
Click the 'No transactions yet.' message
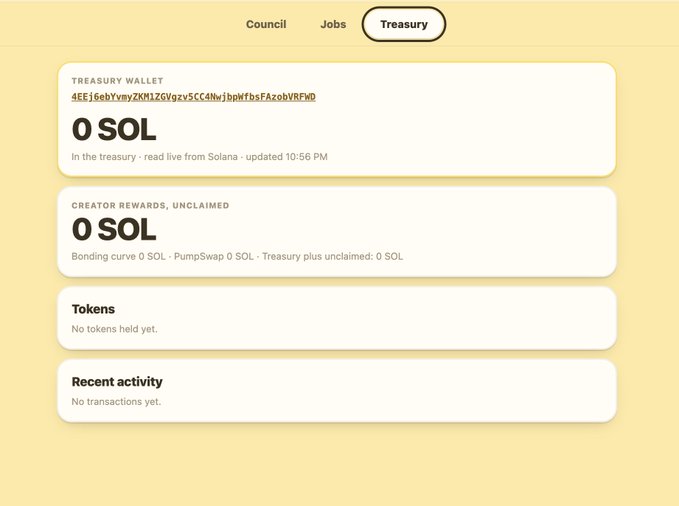[116, 402]
